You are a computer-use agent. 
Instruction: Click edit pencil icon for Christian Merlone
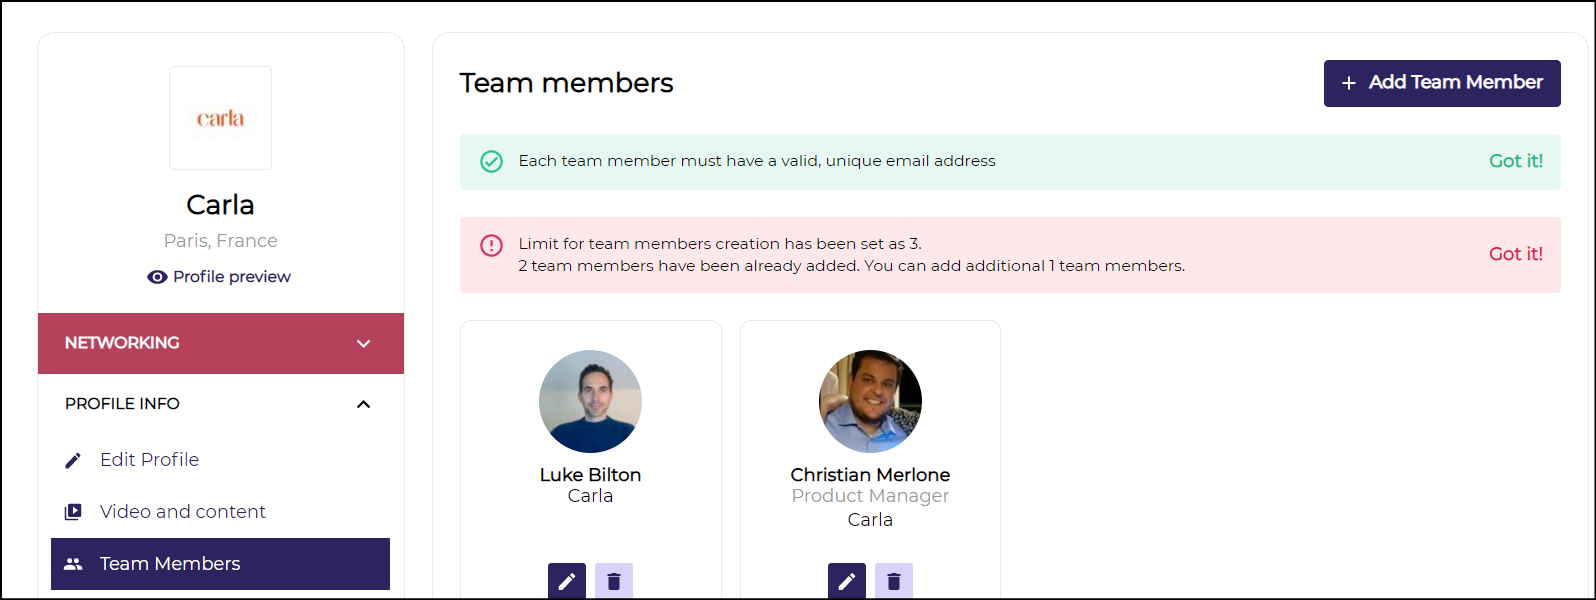click(x=846, y=581)
